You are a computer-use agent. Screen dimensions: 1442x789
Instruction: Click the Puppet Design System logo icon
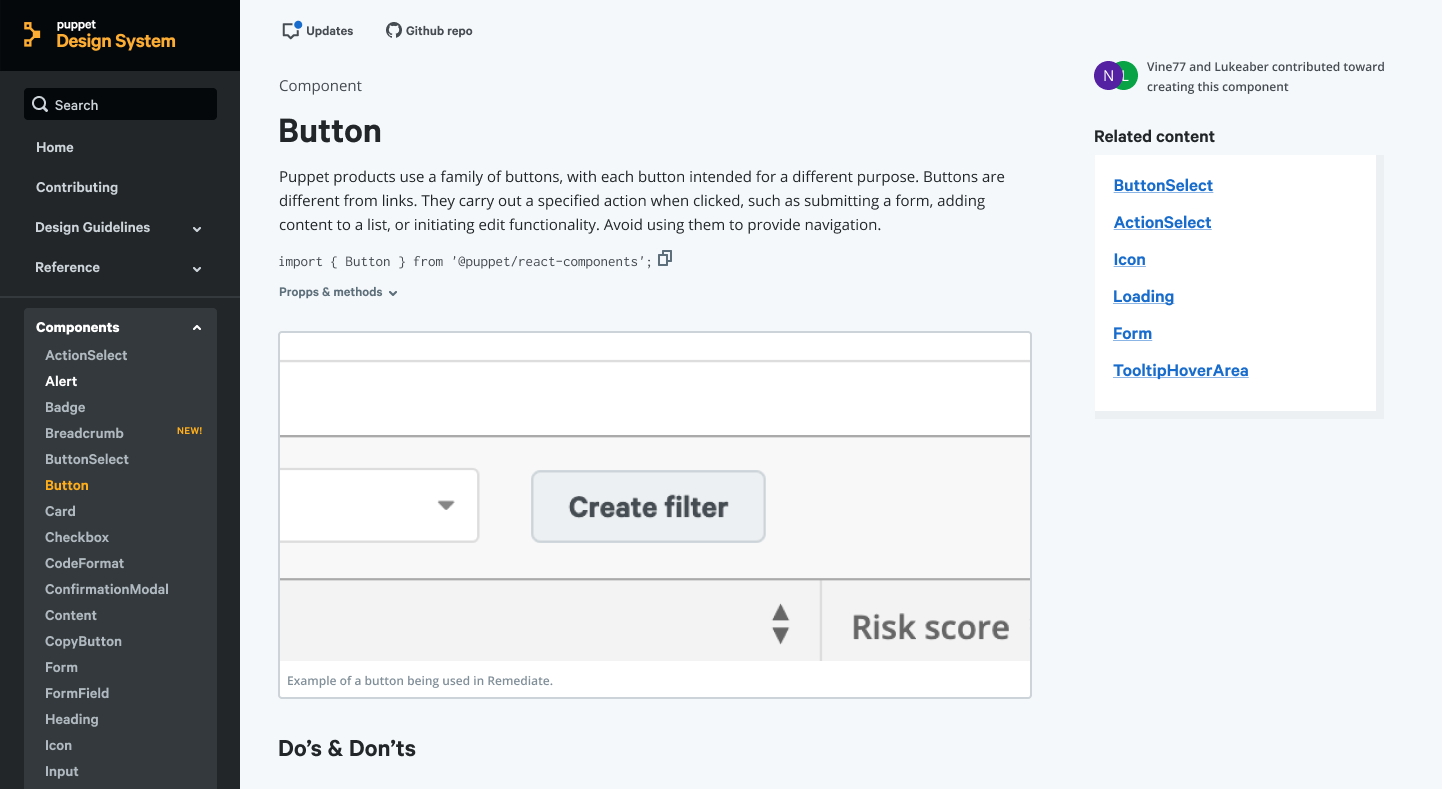(x=32, y=34)
